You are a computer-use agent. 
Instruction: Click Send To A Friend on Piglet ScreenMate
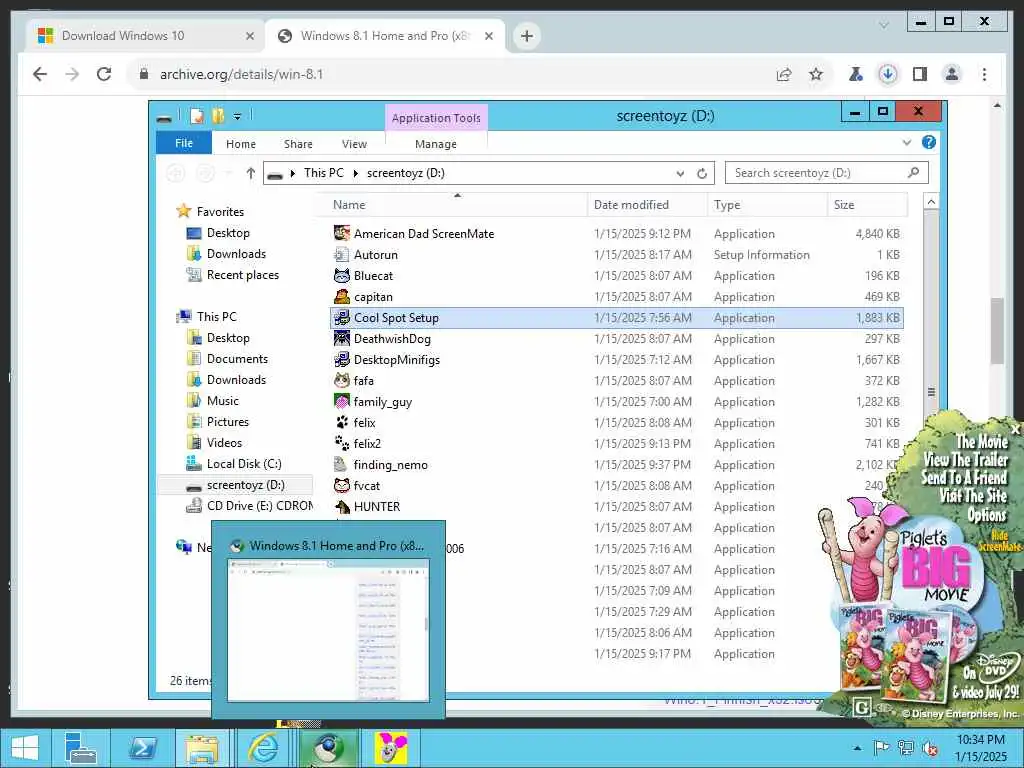[963, 478]
